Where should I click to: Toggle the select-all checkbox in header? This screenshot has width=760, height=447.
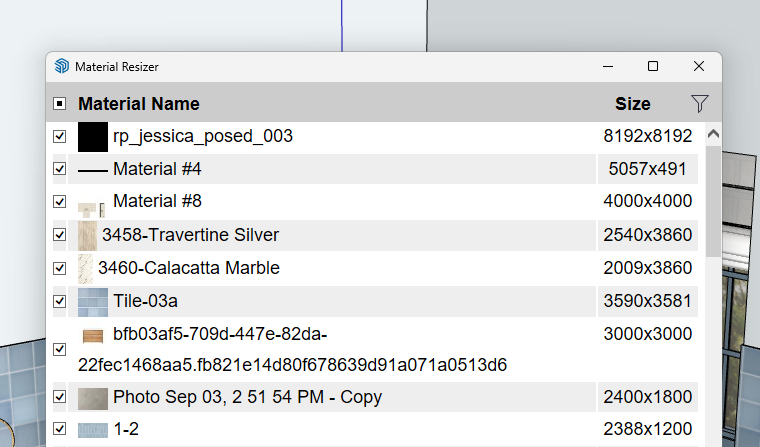point(60,104)
